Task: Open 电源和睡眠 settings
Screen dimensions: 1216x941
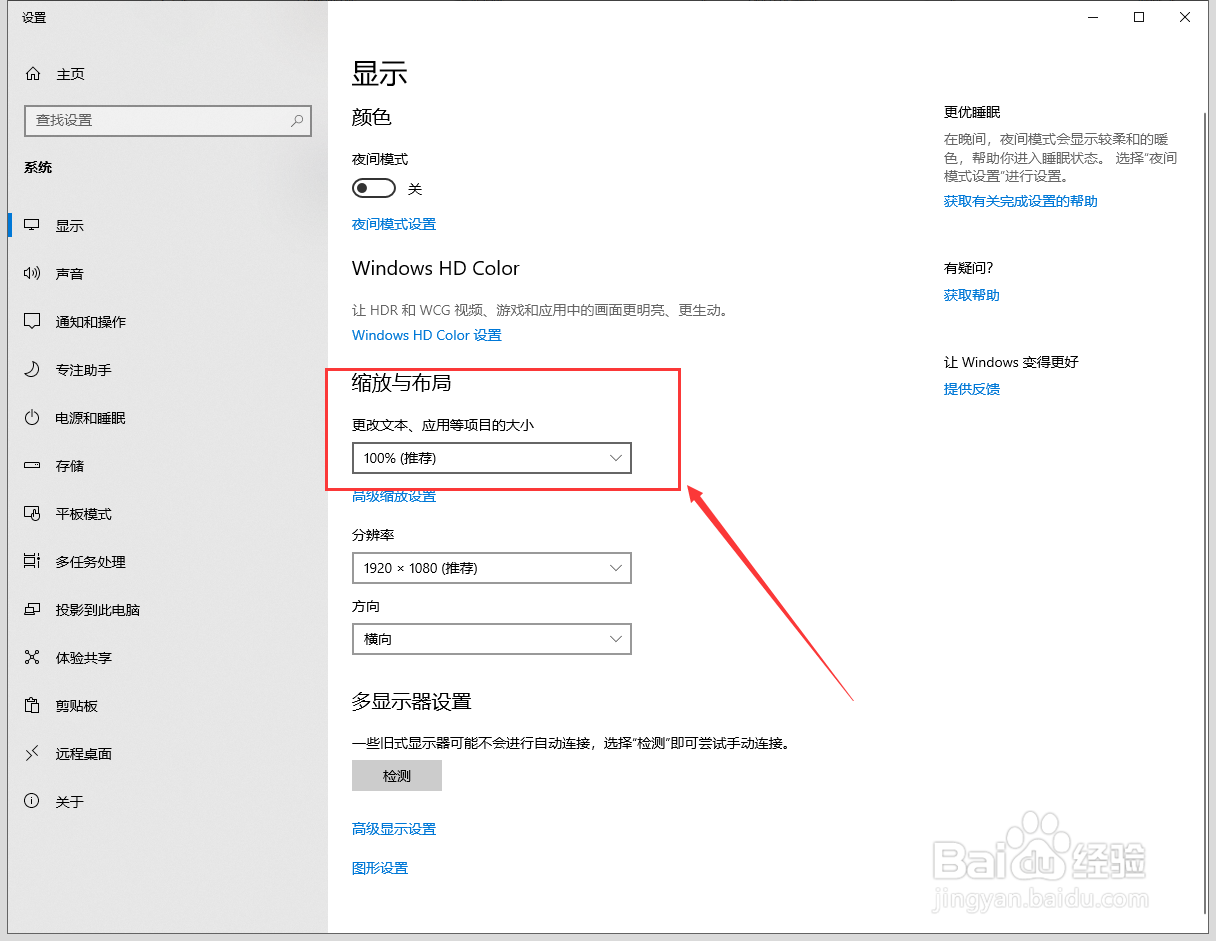Action: (90, 417)
